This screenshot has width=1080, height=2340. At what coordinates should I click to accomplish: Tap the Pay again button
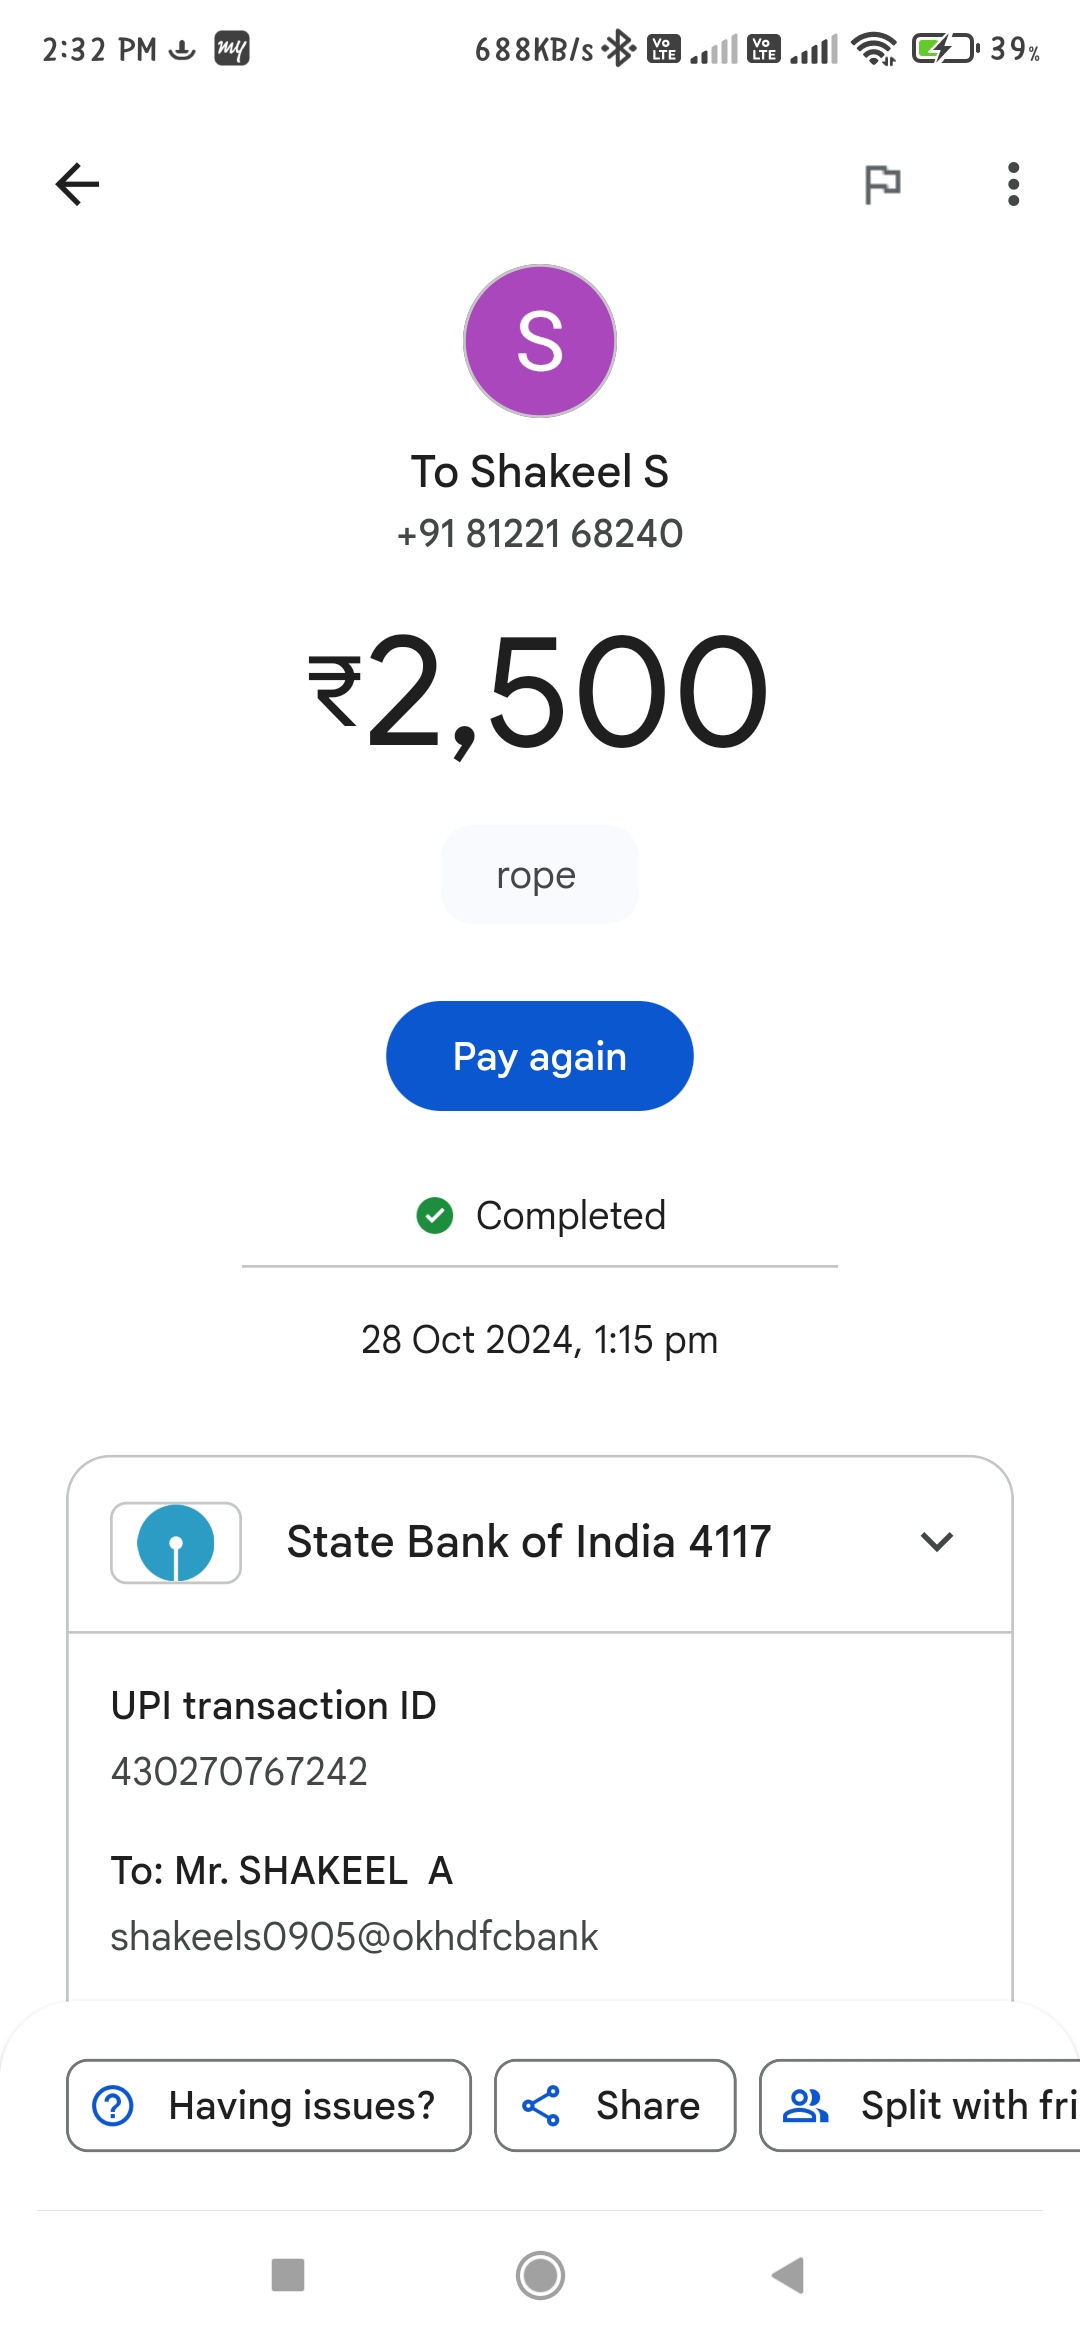click(x=540, y=1056)
